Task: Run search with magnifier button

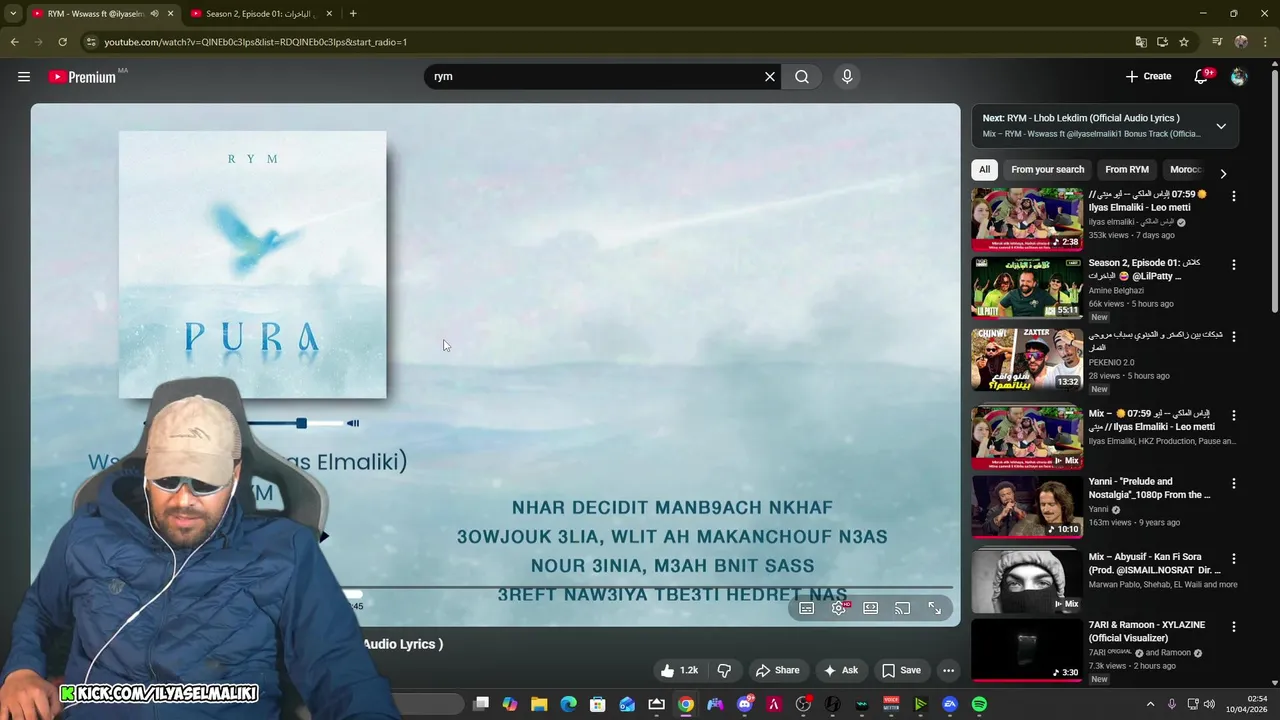Action: click(802, 77)
